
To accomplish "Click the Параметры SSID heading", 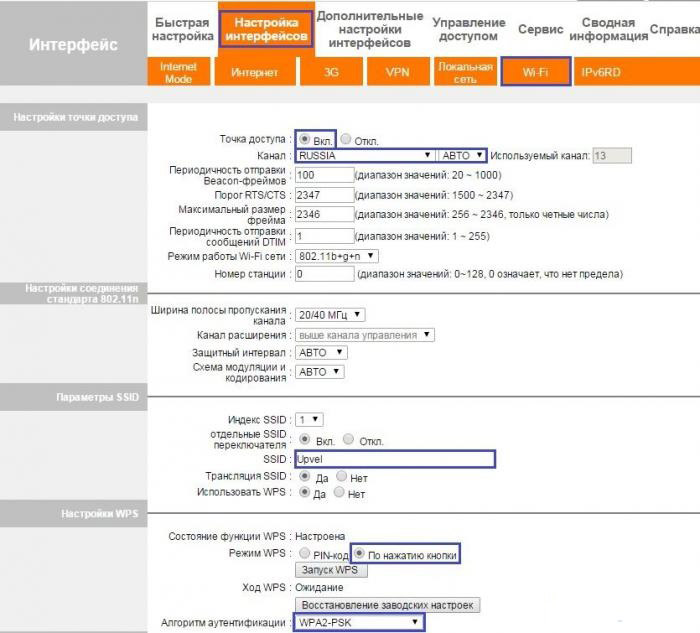I will [x=97, y=397].
